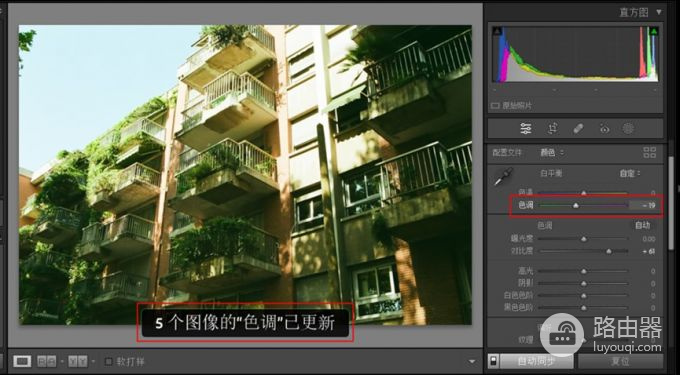
Task: Select the Healing bandage tool
Action: [x=578, y=128]
